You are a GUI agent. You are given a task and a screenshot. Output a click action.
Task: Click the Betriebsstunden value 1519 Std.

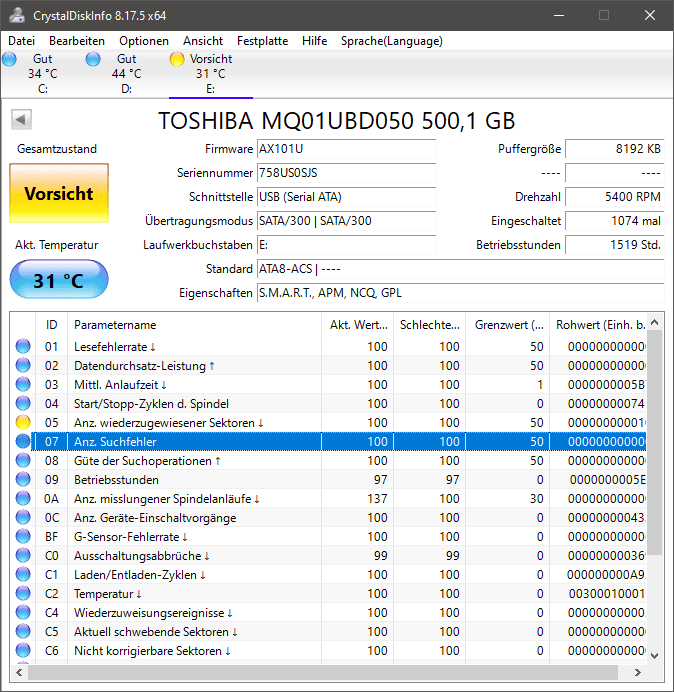pyautogui.click(x=614, y=245)
